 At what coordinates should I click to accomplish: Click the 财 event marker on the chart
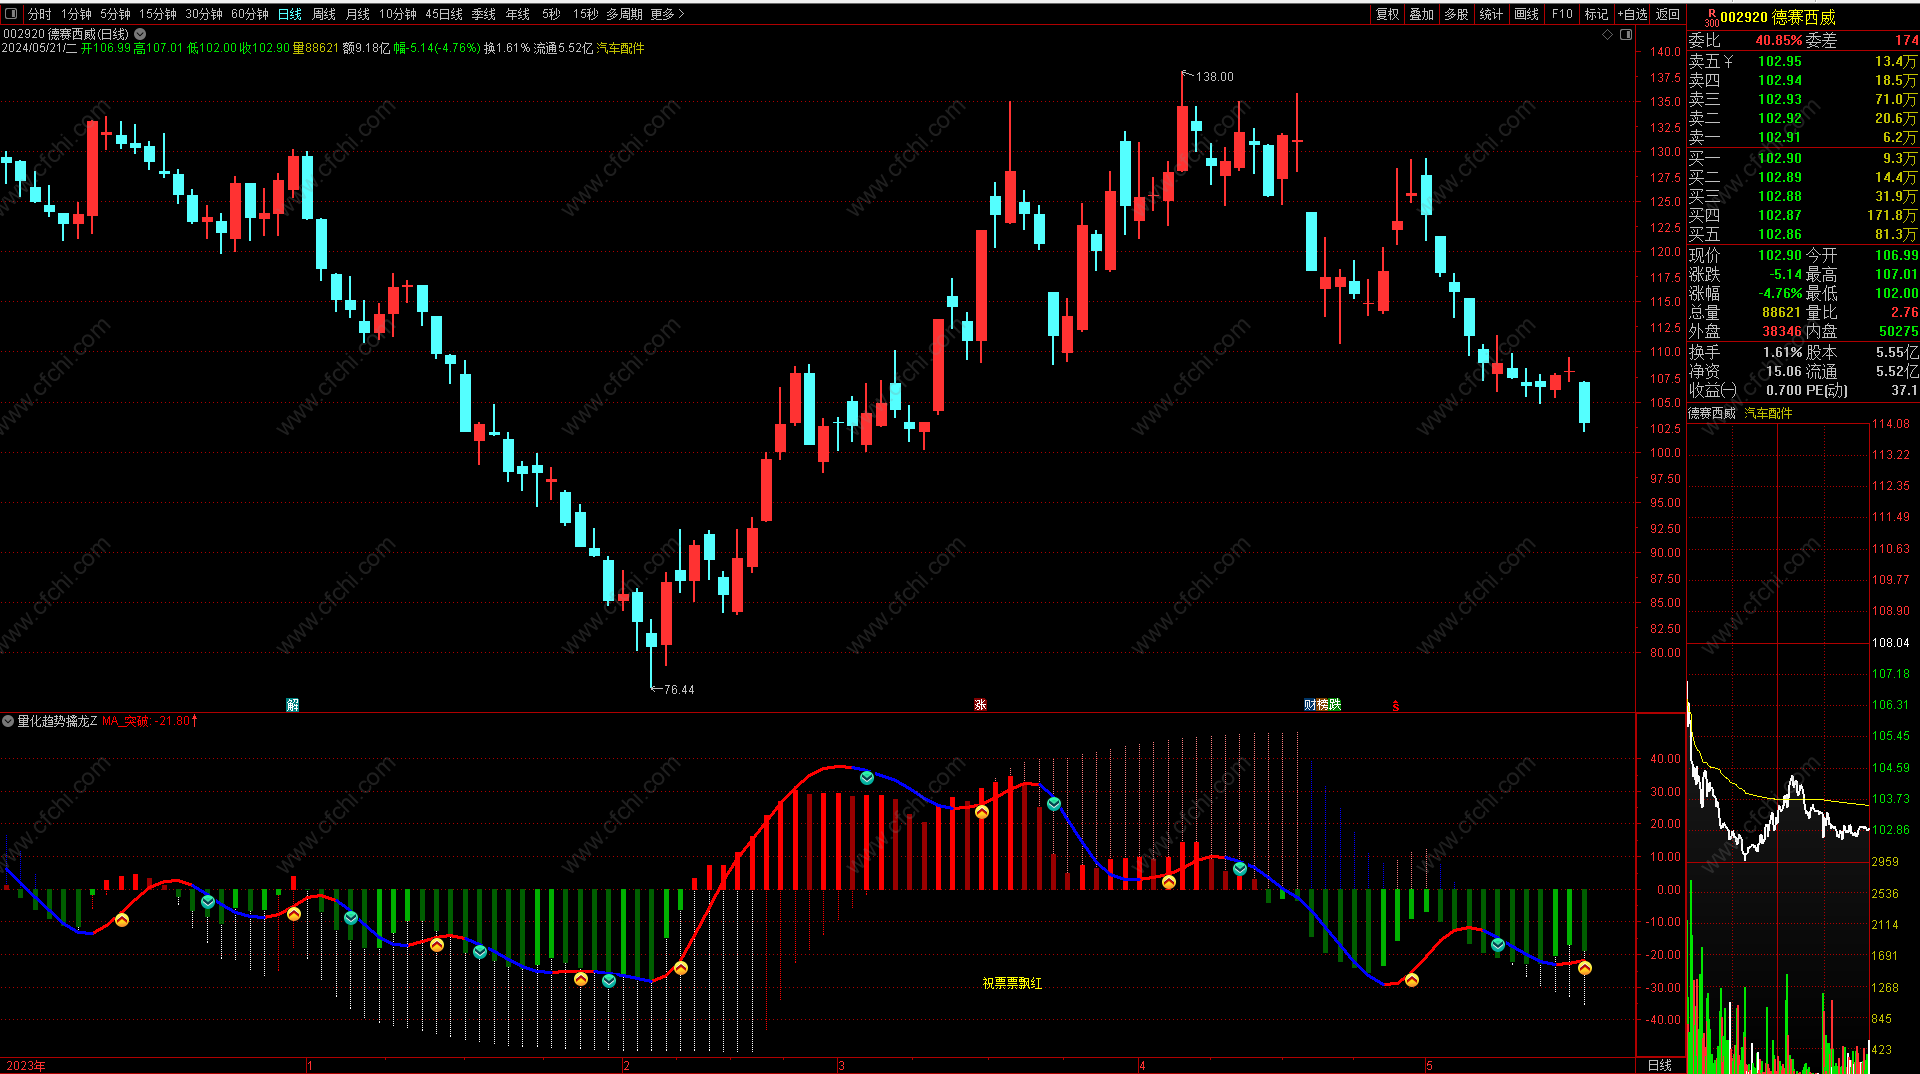coord(1310,705)
